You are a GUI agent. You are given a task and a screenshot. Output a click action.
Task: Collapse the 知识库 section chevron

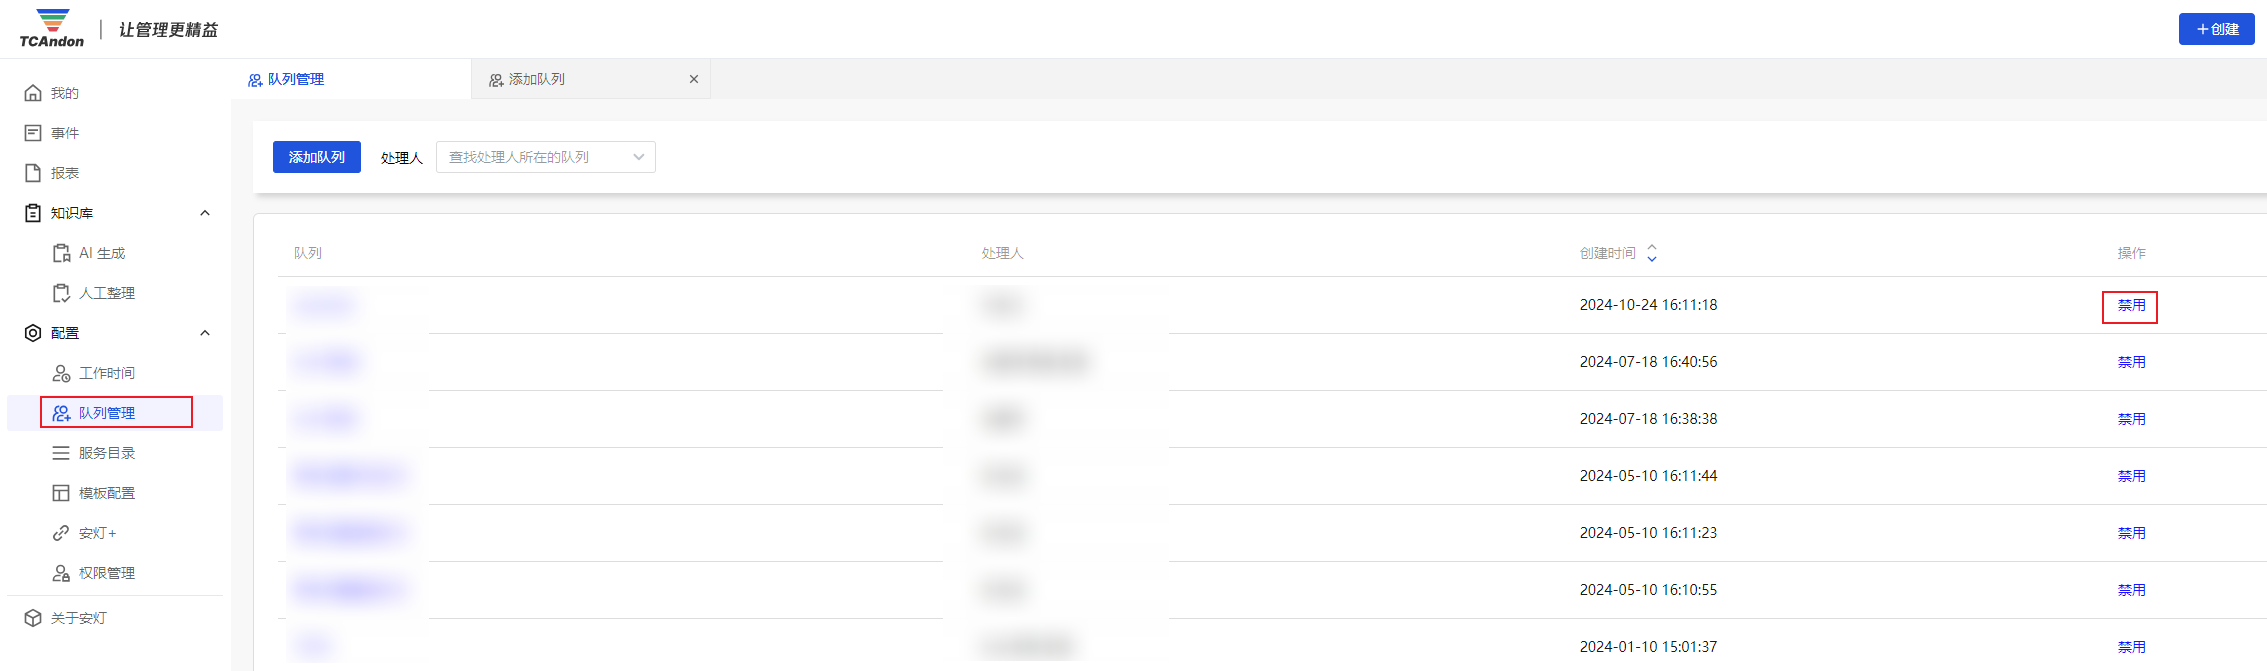click(205, 213)
